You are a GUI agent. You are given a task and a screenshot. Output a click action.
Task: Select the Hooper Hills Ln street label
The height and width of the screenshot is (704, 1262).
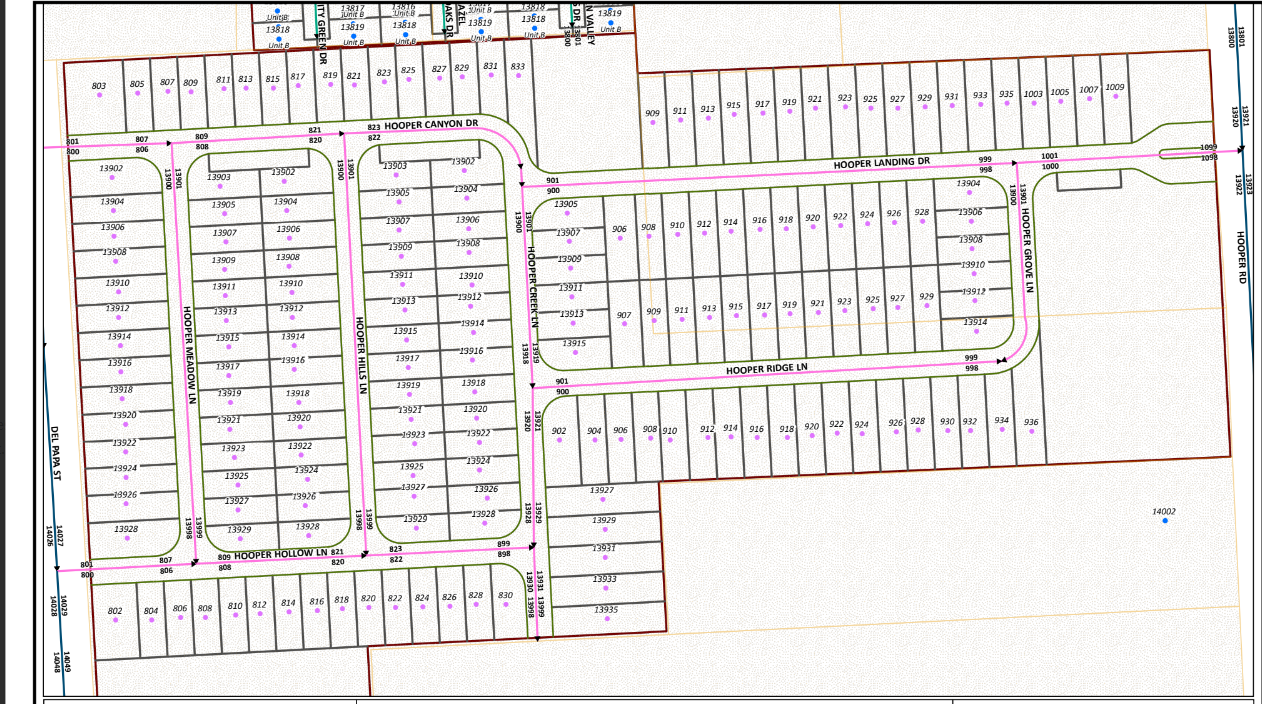pos(360,355)
